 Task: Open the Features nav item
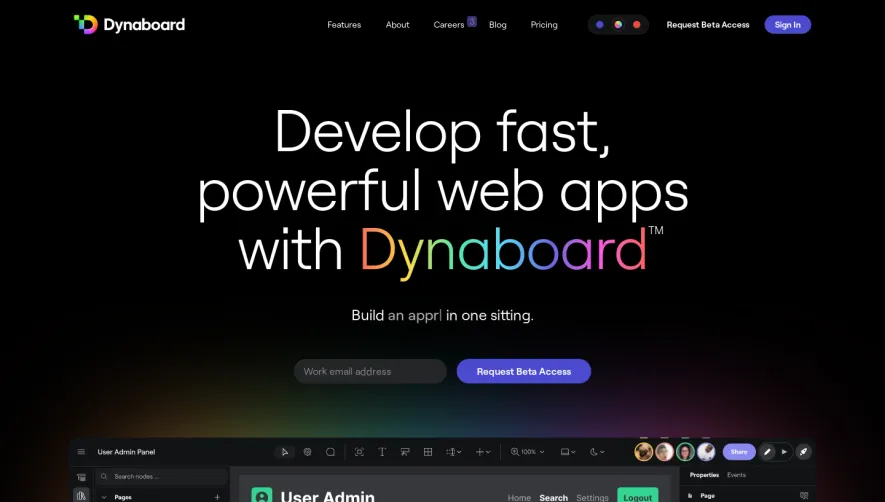pos(344,25)
